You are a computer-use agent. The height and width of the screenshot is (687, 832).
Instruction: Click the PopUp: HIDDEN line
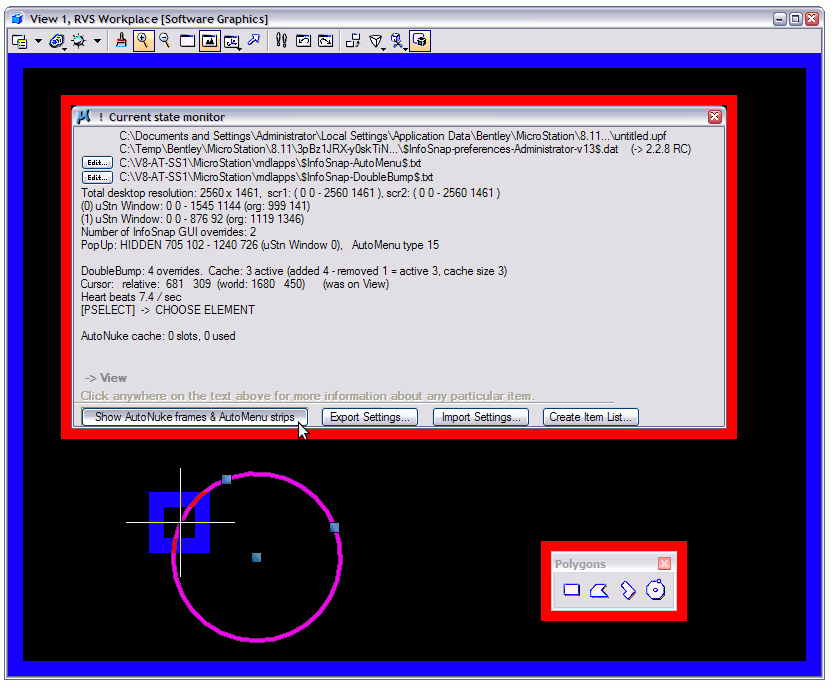(x=259, y=245)
